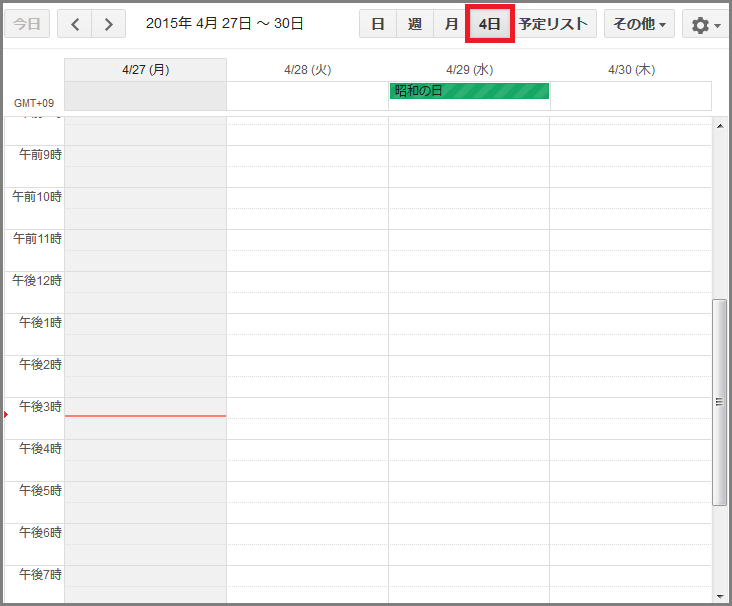The width and height of the screenshot is (732, 606).
Task: Open the 4/29 (水) day header
Action: (x=470, y=70)
